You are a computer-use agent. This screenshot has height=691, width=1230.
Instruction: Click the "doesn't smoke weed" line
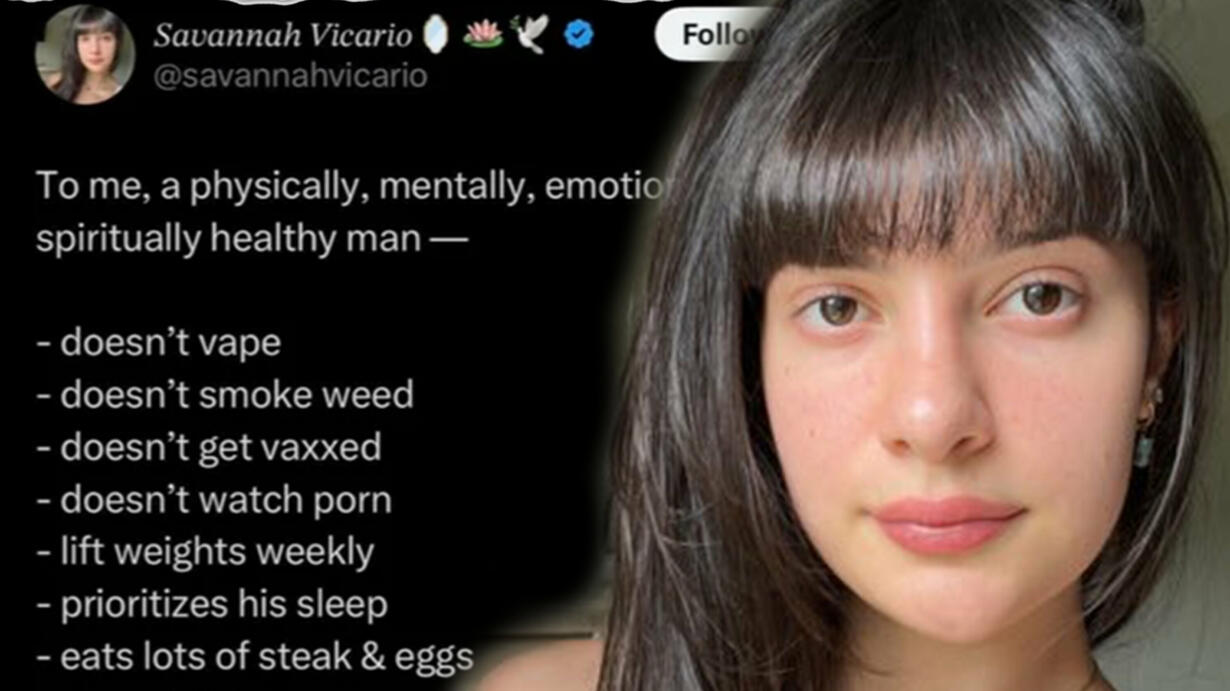tap(225, 395)
